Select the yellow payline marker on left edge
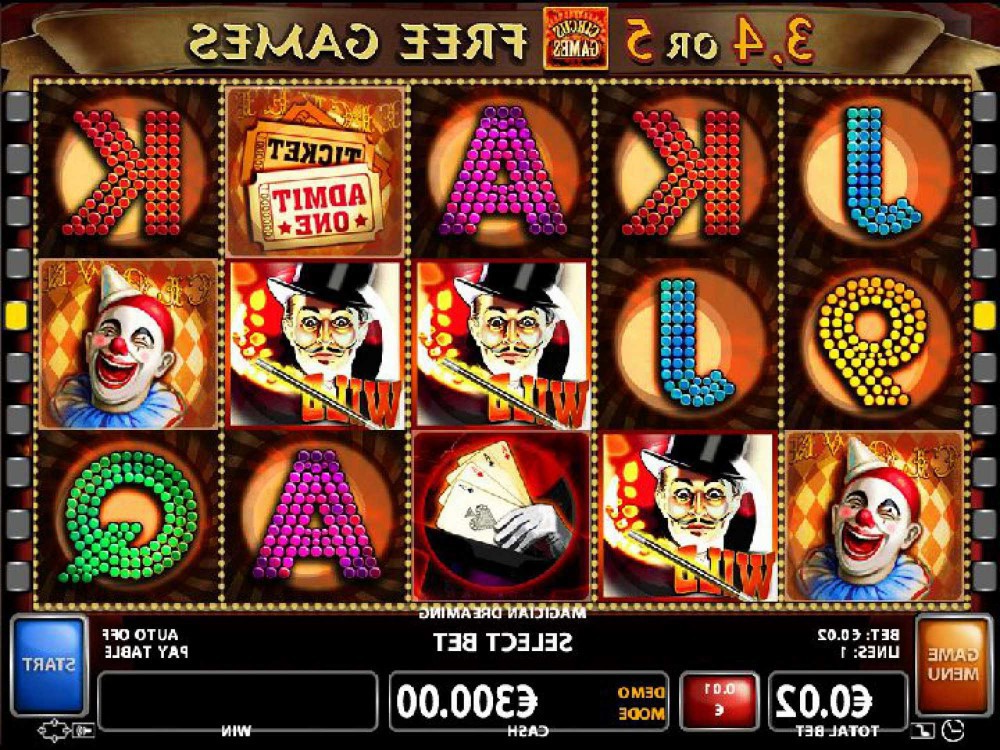1000x750 pixels. [16, 315]
